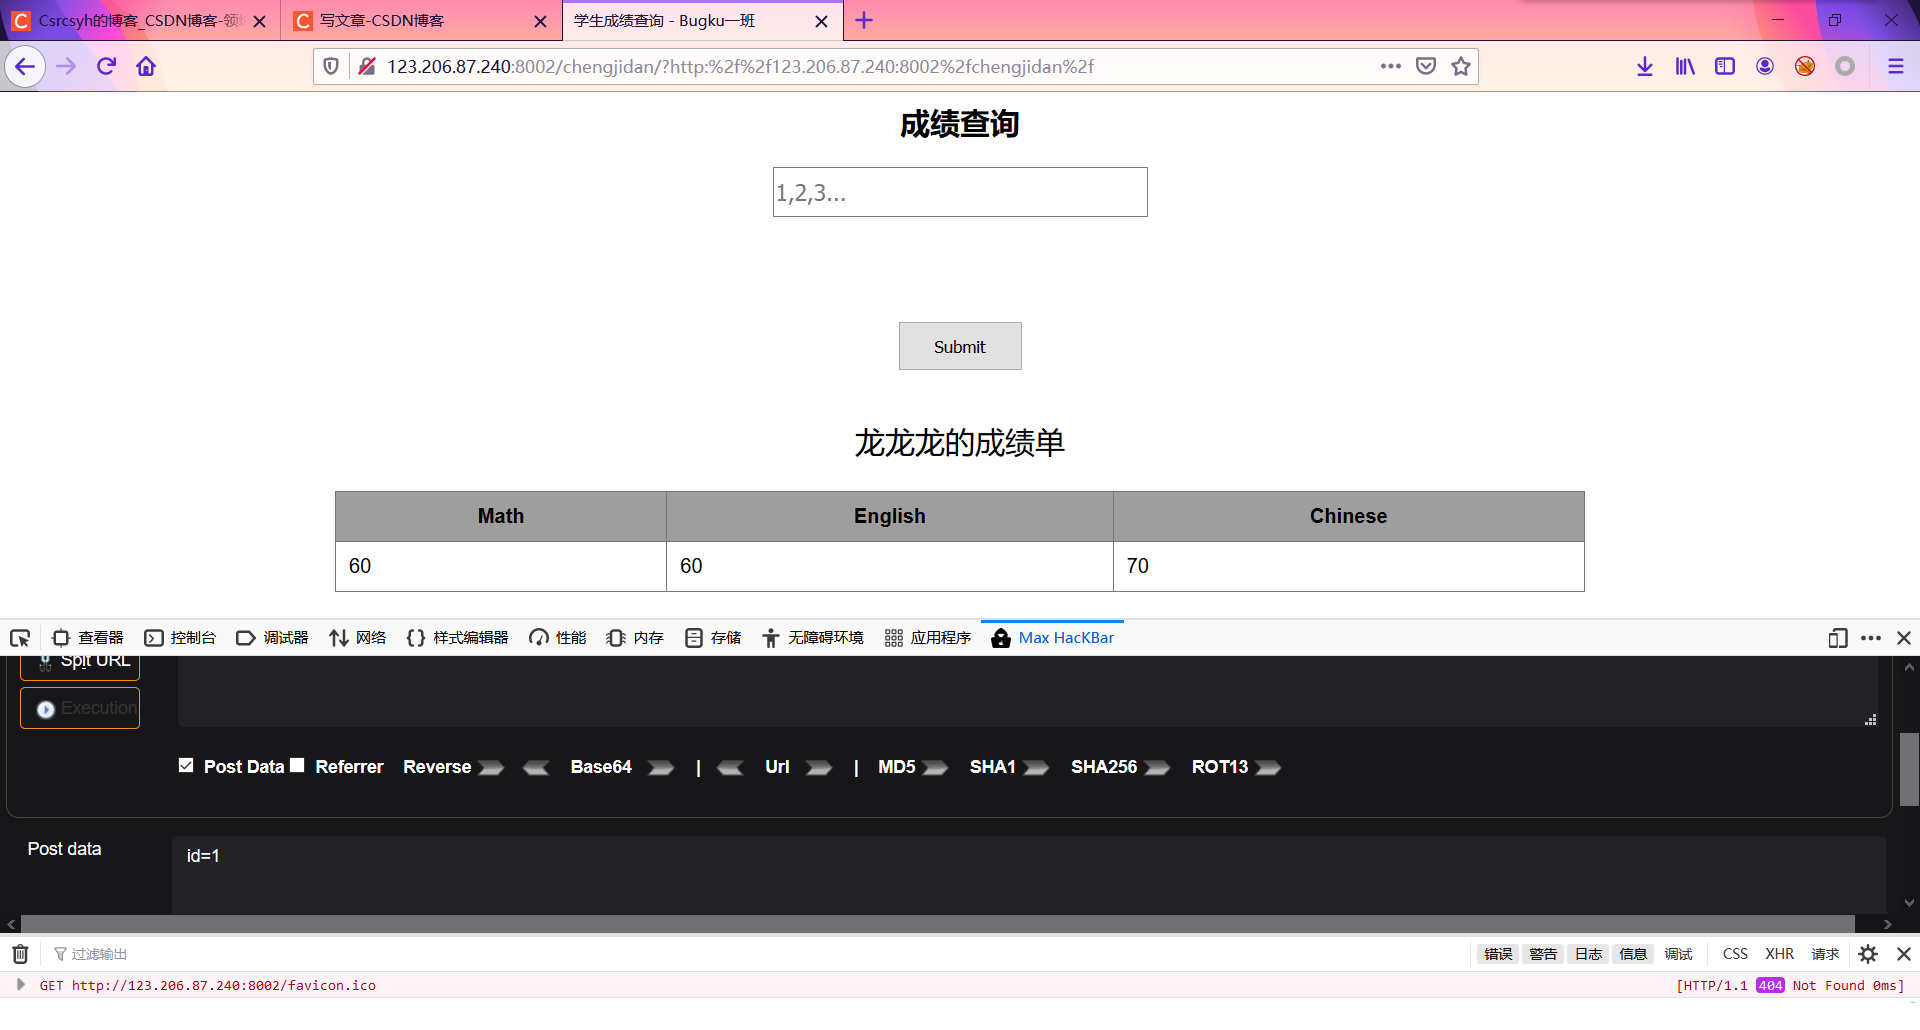Open the Library icon in the toolbar
The image size is (1920, 1030).
1684,66
